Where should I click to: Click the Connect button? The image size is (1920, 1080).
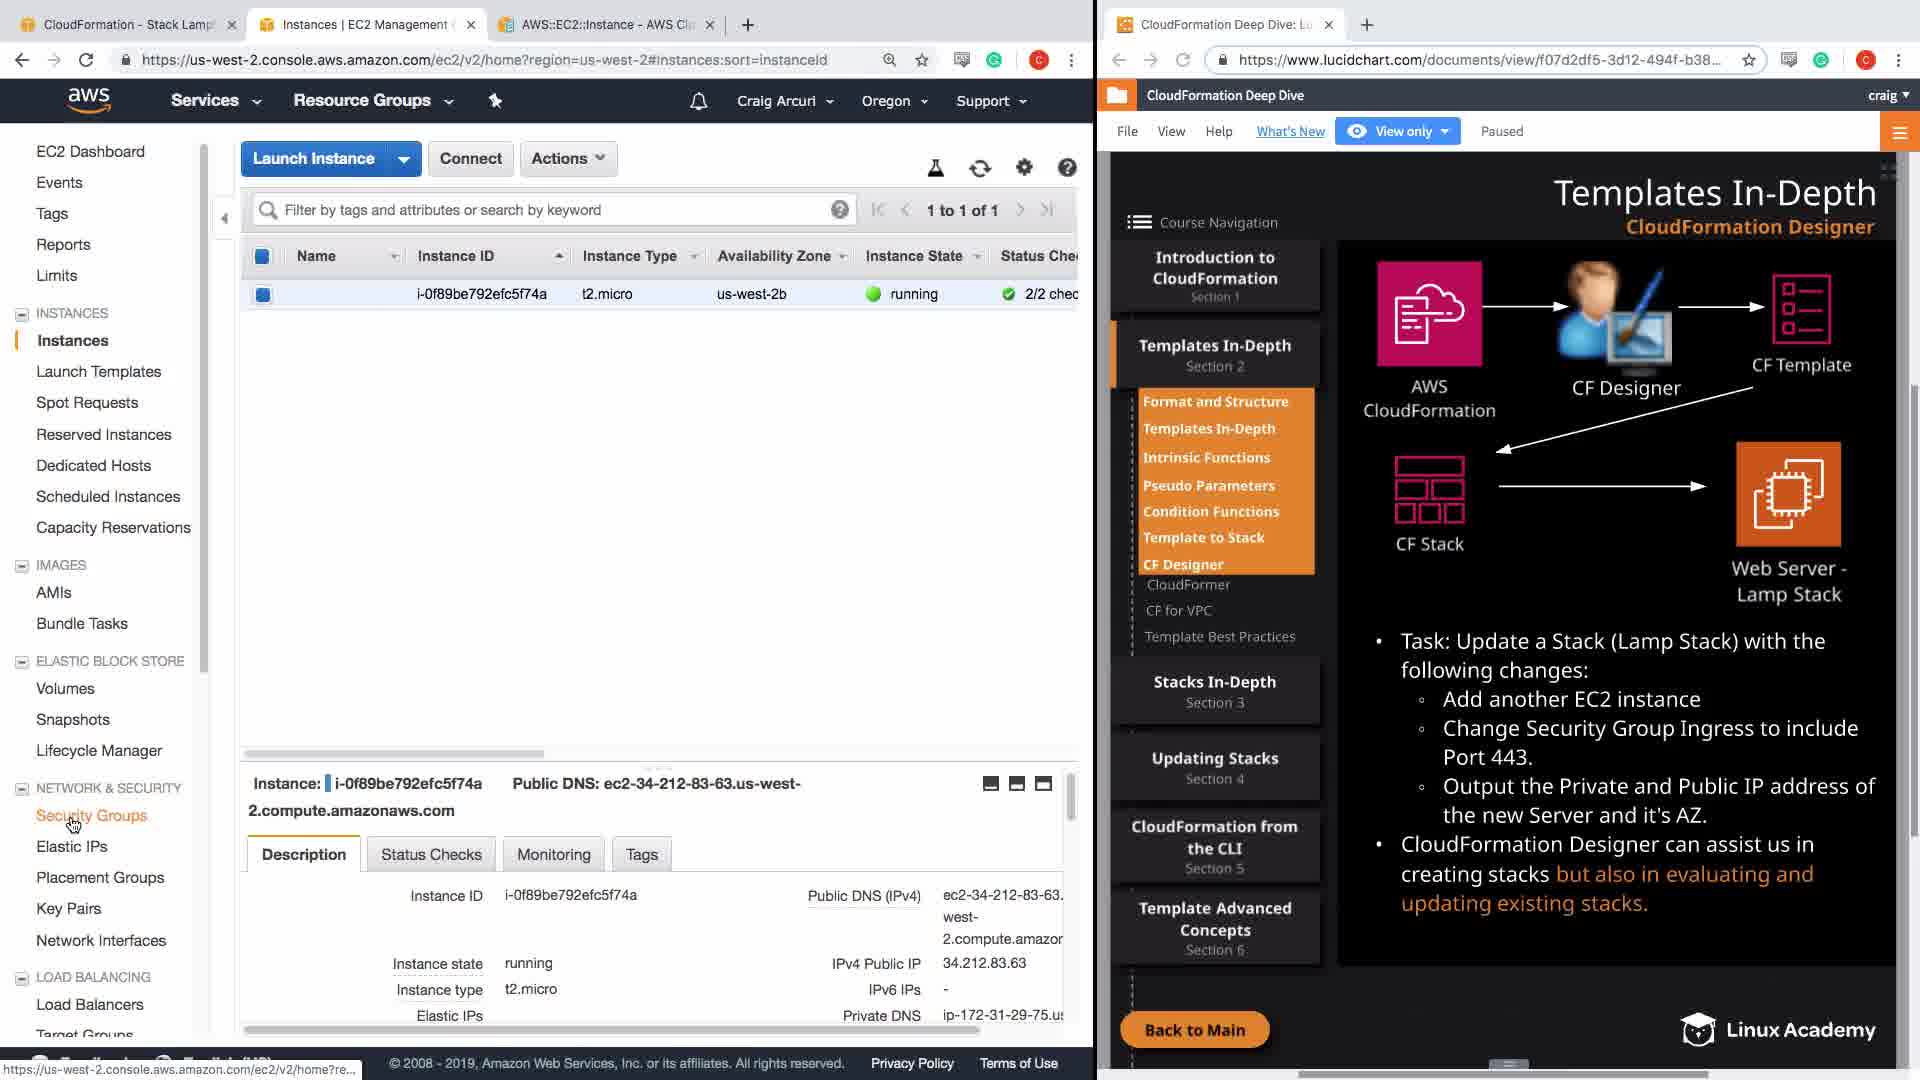click(x=470, y=159)
